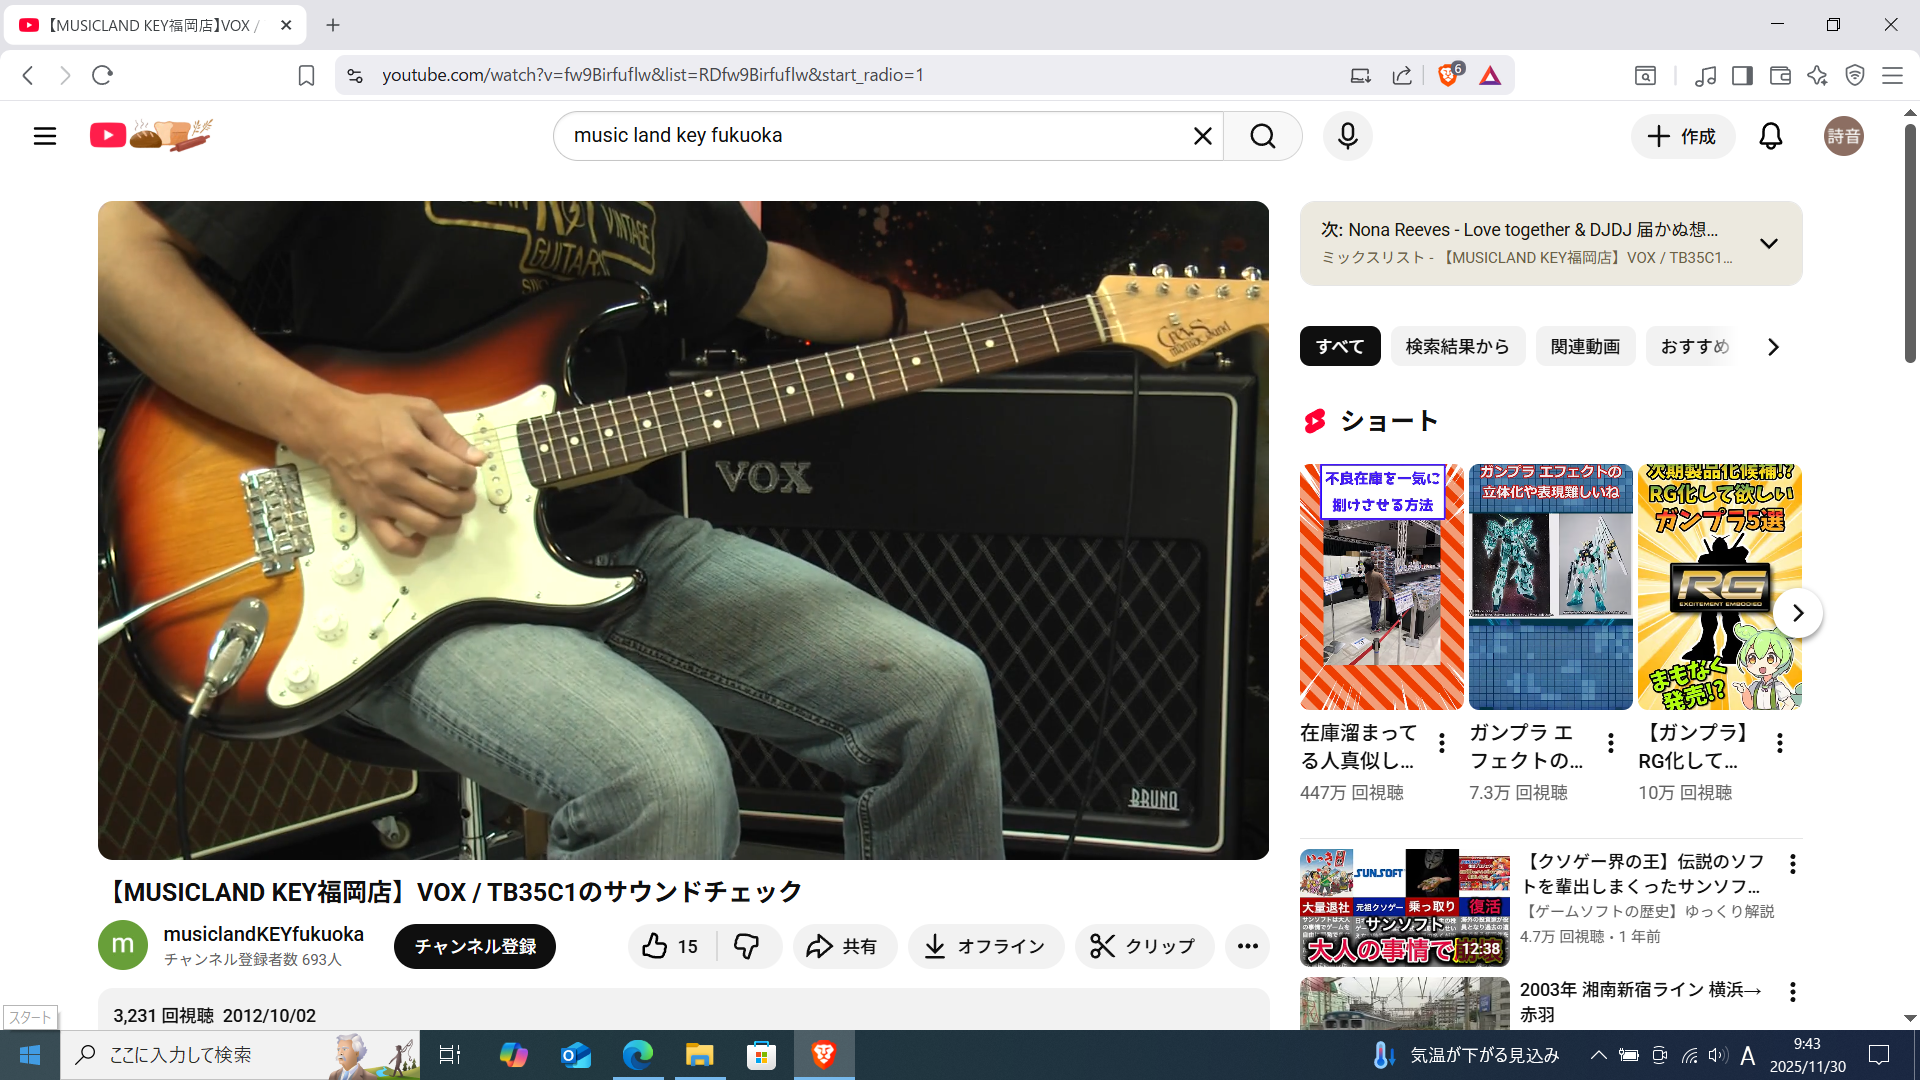Subscribe with the チャンネル登録 button
The image size is (1920, 1080).
[x=475, y=946]
